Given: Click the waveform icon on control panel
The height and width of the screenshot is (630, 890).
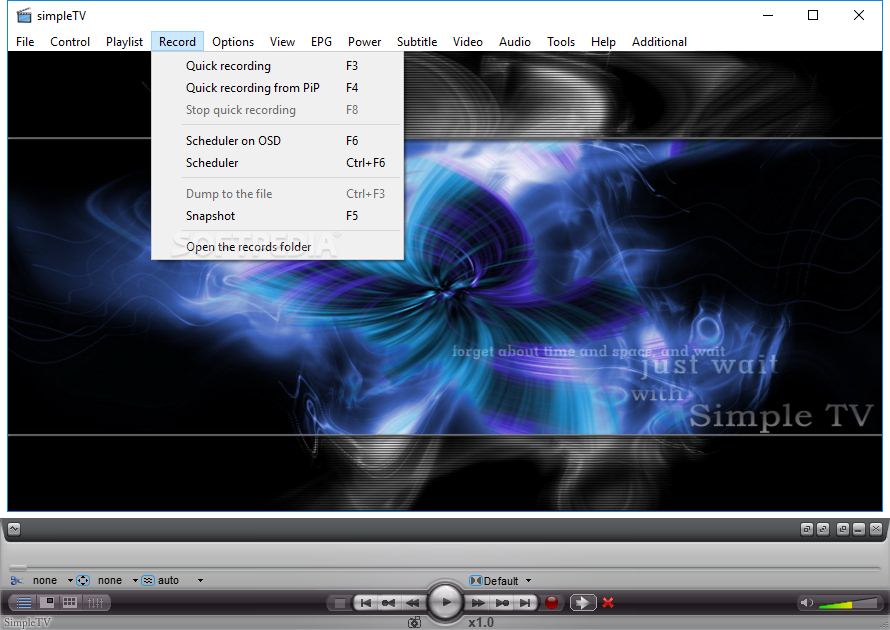Looking at the screenshot, I should [x=14, y=529].
